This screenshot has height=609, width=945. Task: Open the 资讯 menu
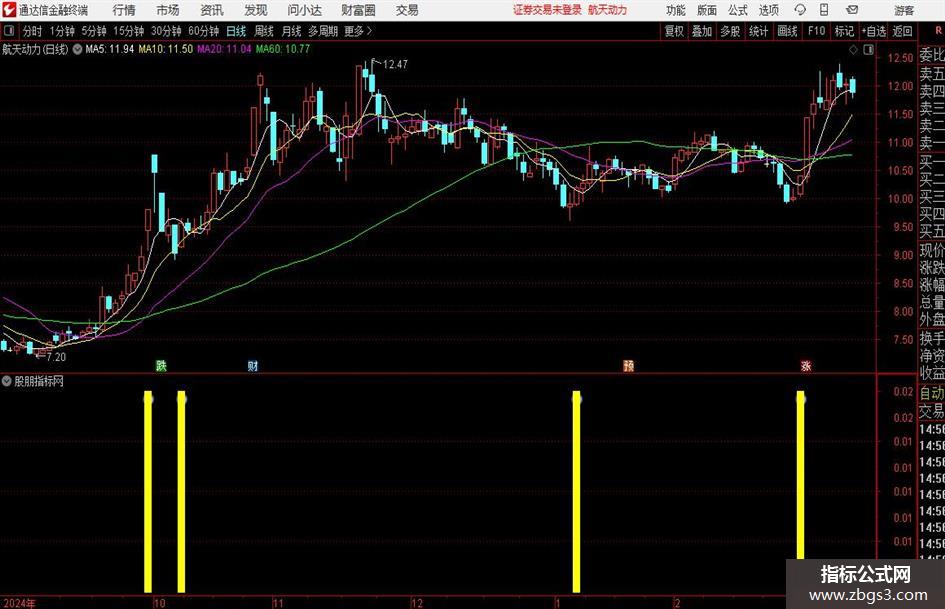(212, 10)
